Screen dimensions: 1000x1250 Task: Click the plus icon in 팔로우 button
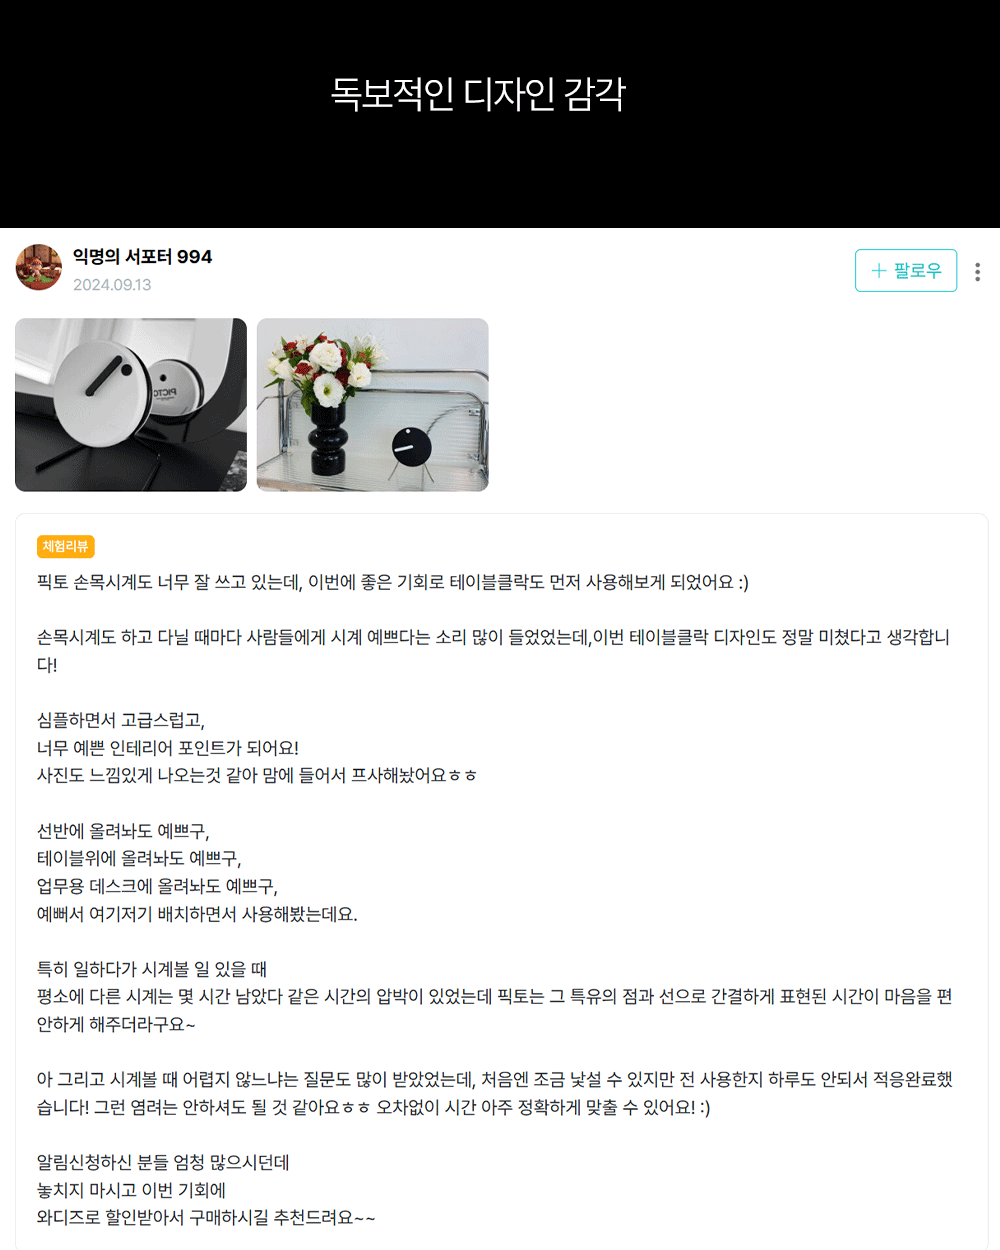point(879,271)
